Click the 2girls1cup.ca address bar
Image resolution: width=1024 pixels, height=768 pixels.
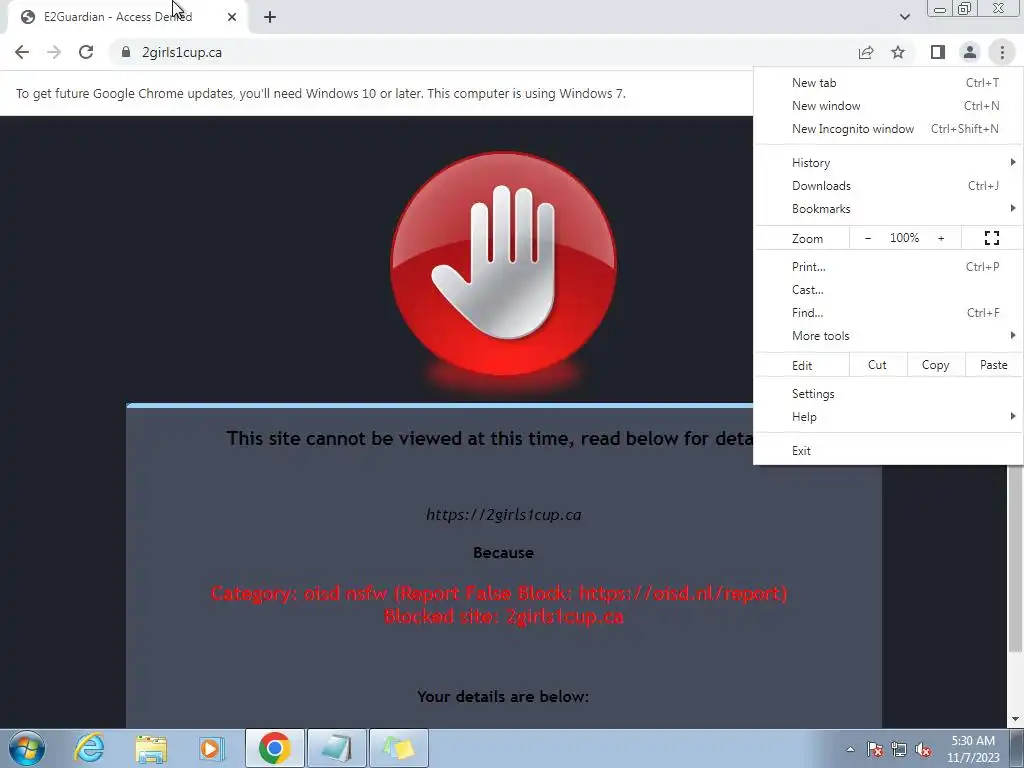pyautogui.click(x=480, y=52)
